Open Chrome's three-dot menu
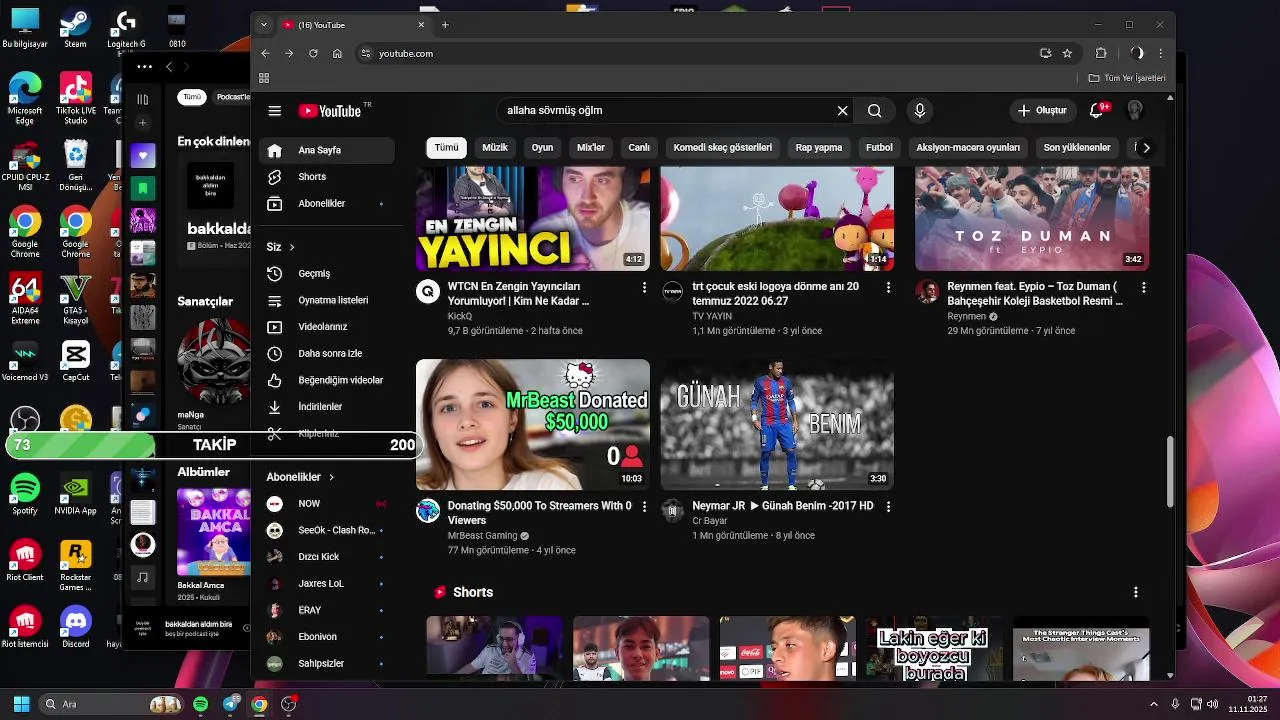 pos(1161,53)
